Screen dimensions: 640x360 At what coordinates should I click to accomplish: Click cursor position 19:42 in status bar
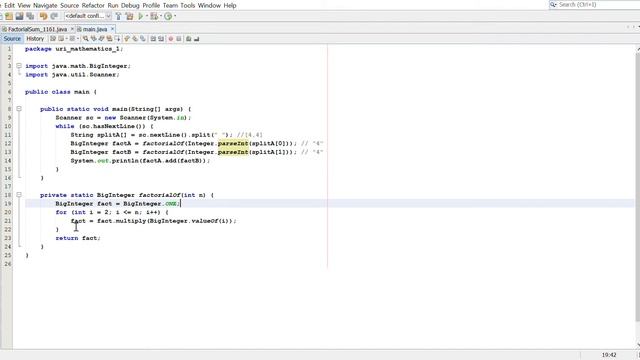click(x=609, y=355)
